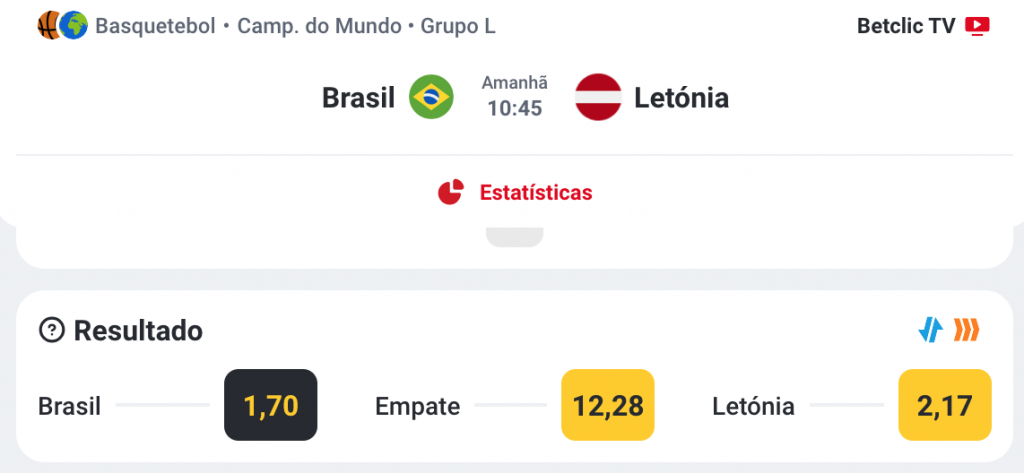Select the Empate 12,28 odds

(607, 405)
